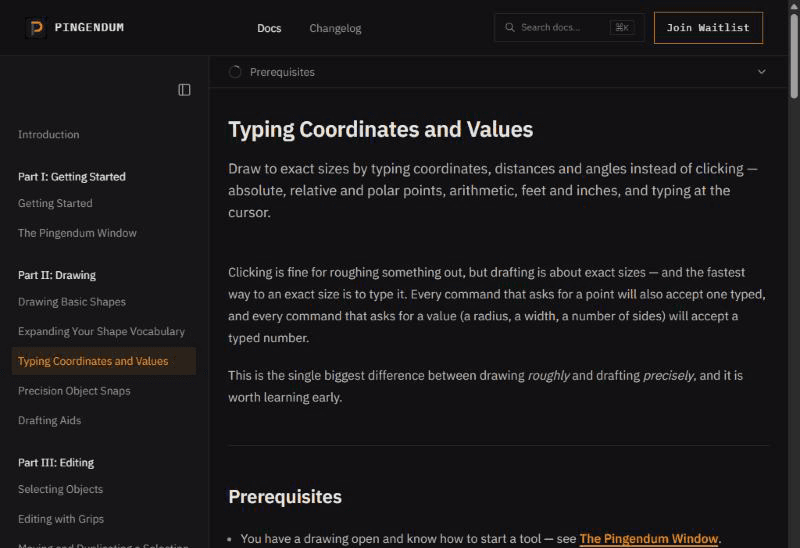Open Precision Object Snaps page
Screen dimensions: 800x548
coord(74,391)
